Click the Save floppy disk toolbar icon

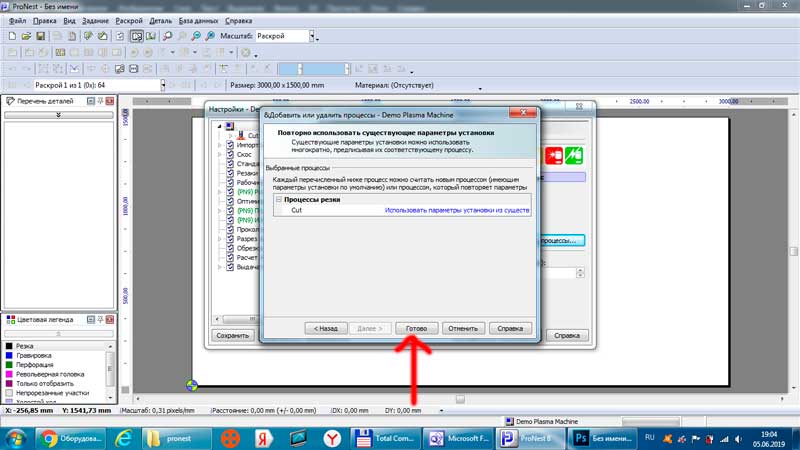40,36
